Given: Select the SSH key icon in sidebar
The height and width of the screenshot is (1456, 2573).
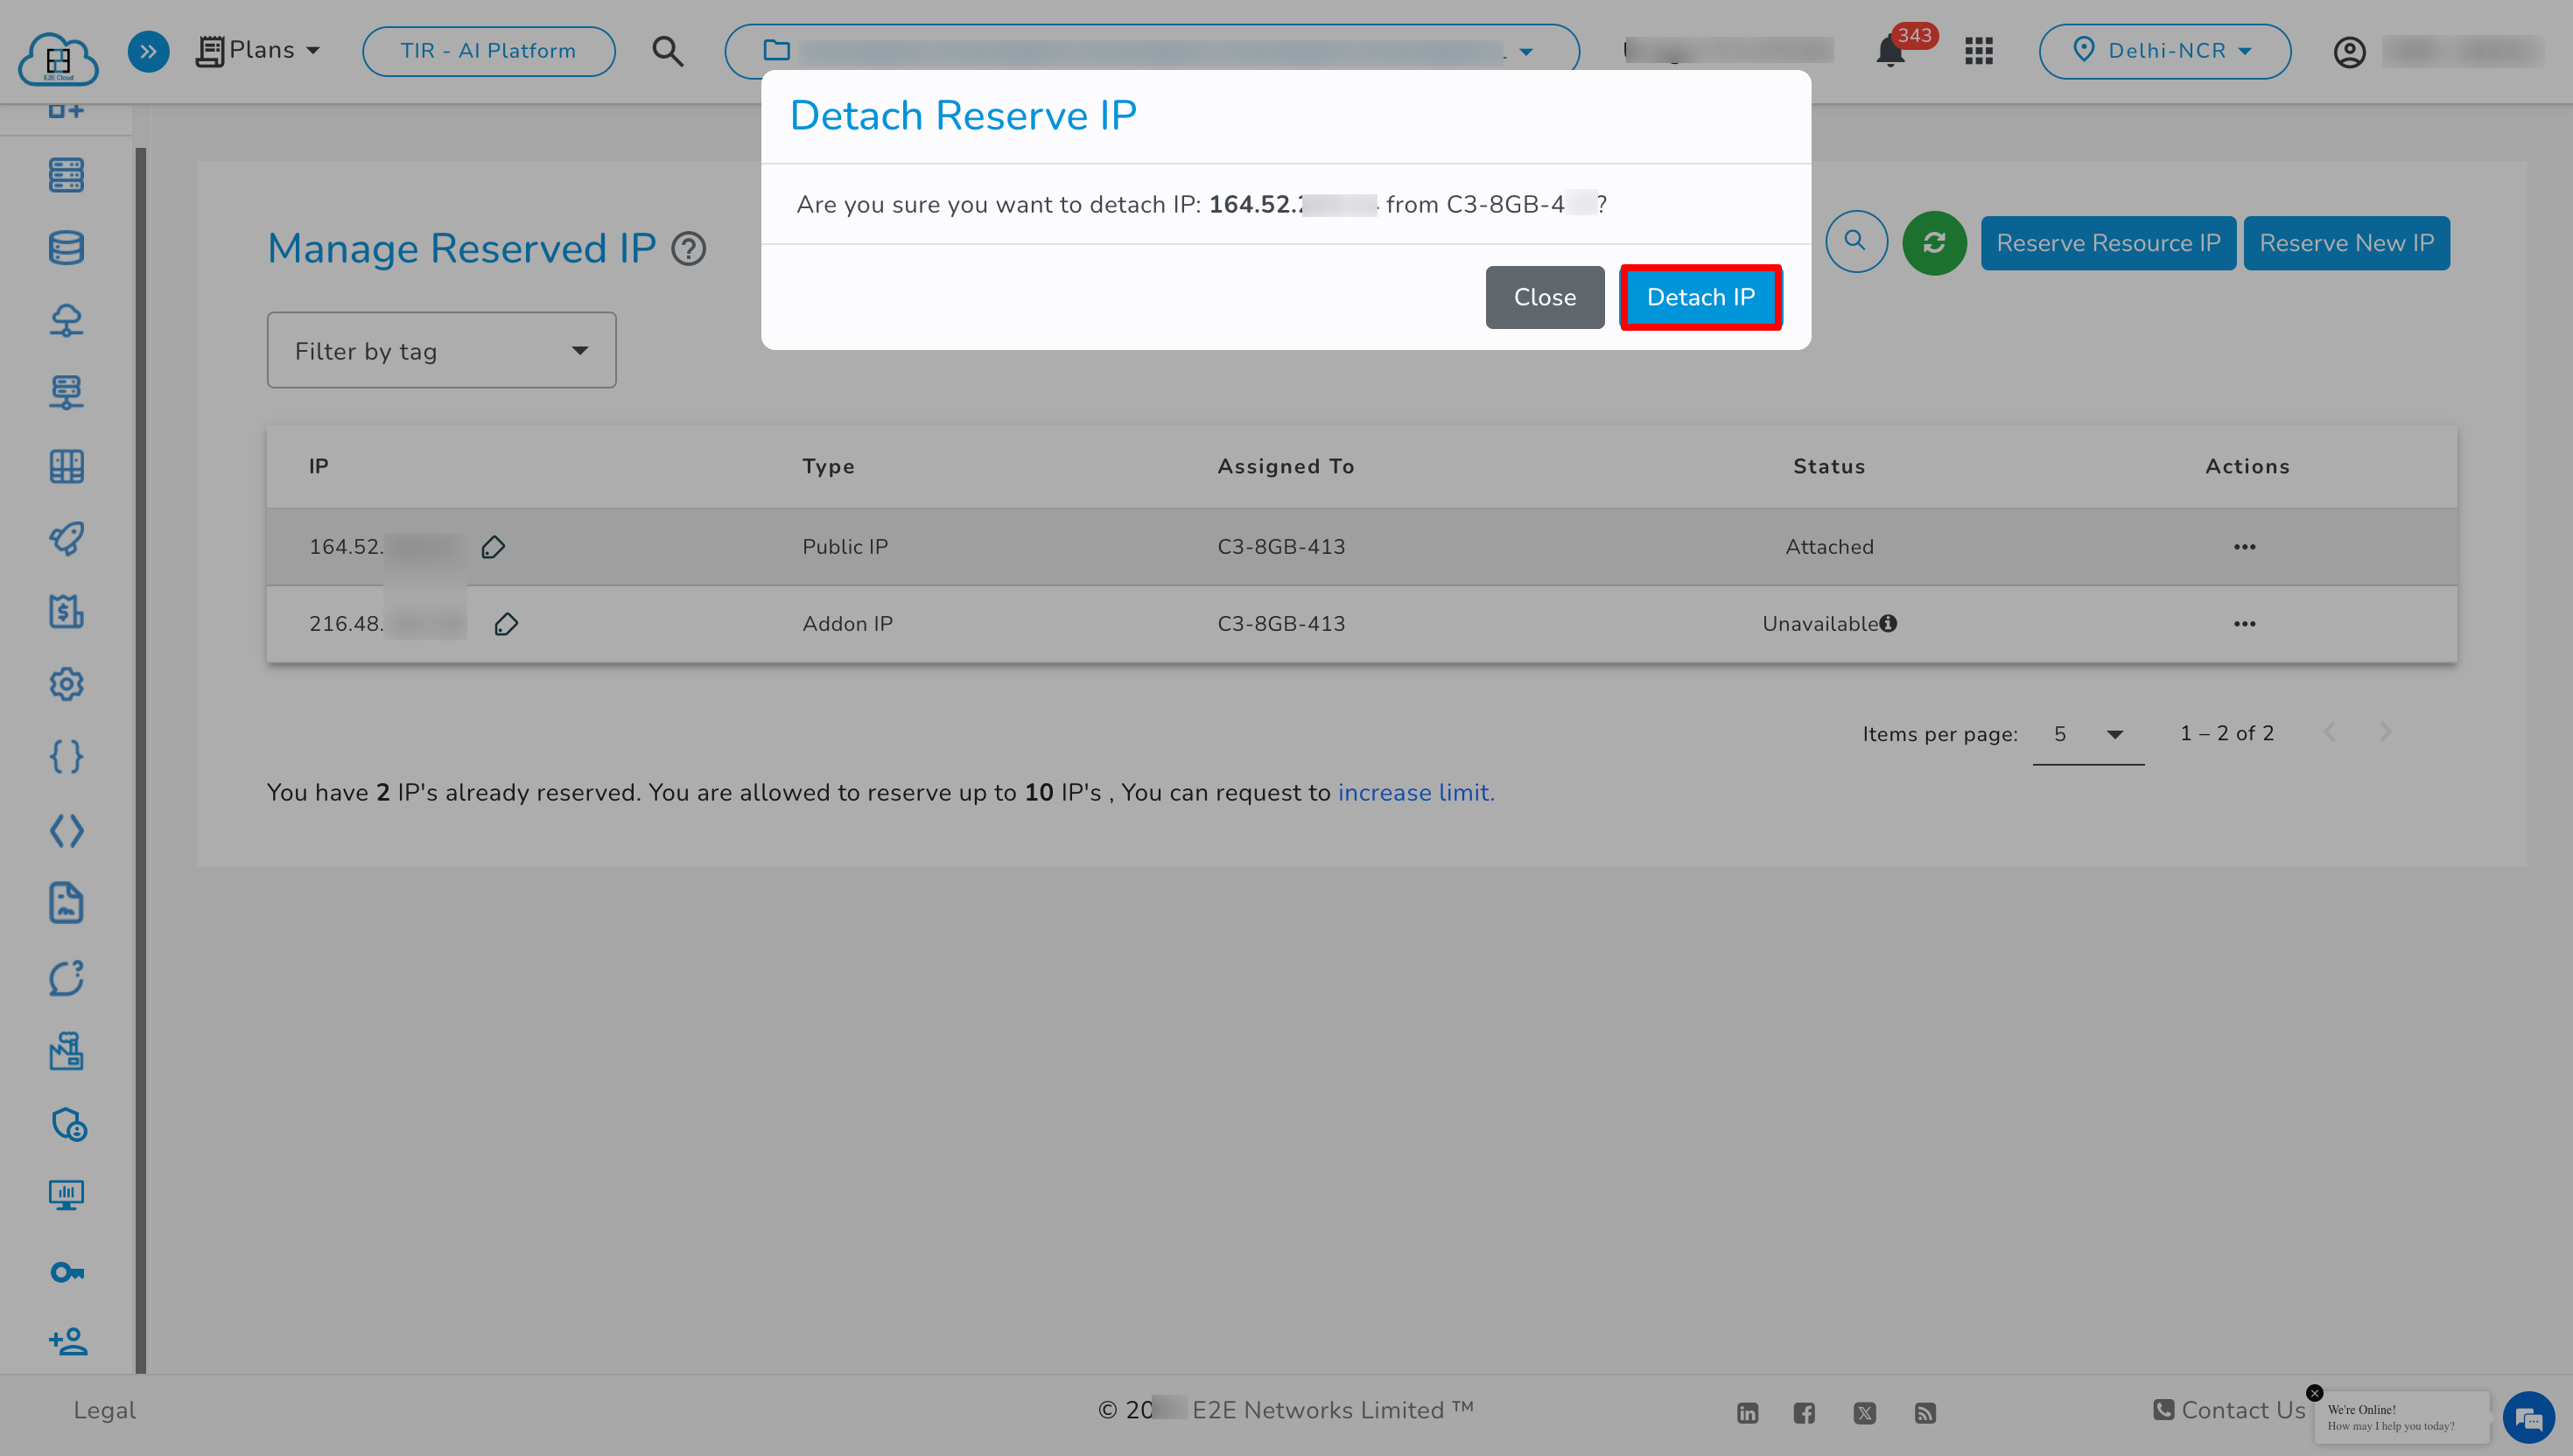Looking at the screenshot, I should [x=66, y=1271].
